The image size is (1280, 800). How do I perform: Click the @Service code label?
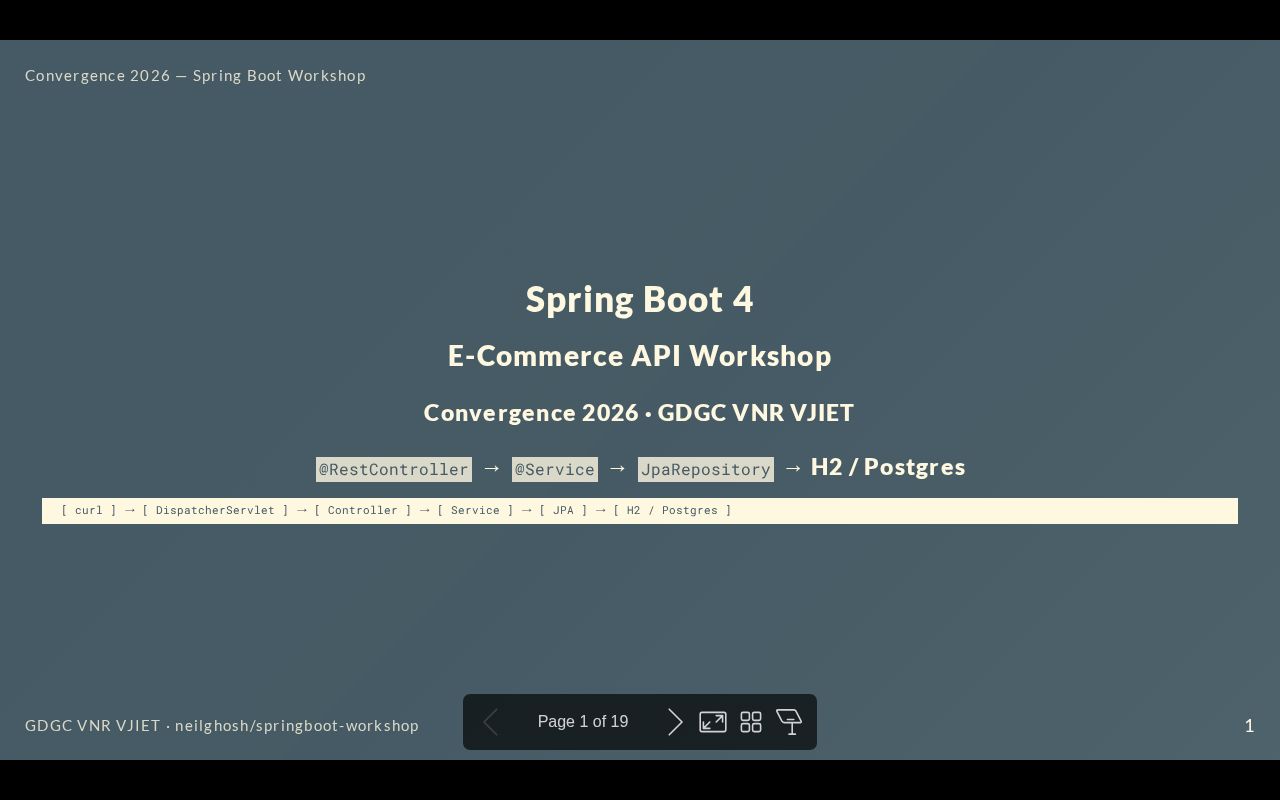point(555,469)
